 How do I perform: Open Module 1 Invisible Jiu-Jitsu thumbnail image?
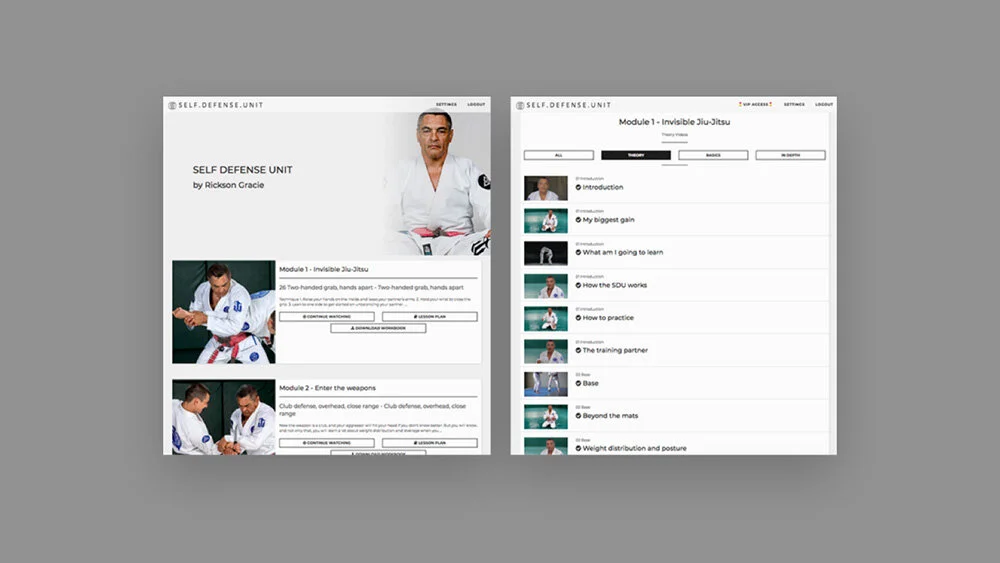point(224,312)
